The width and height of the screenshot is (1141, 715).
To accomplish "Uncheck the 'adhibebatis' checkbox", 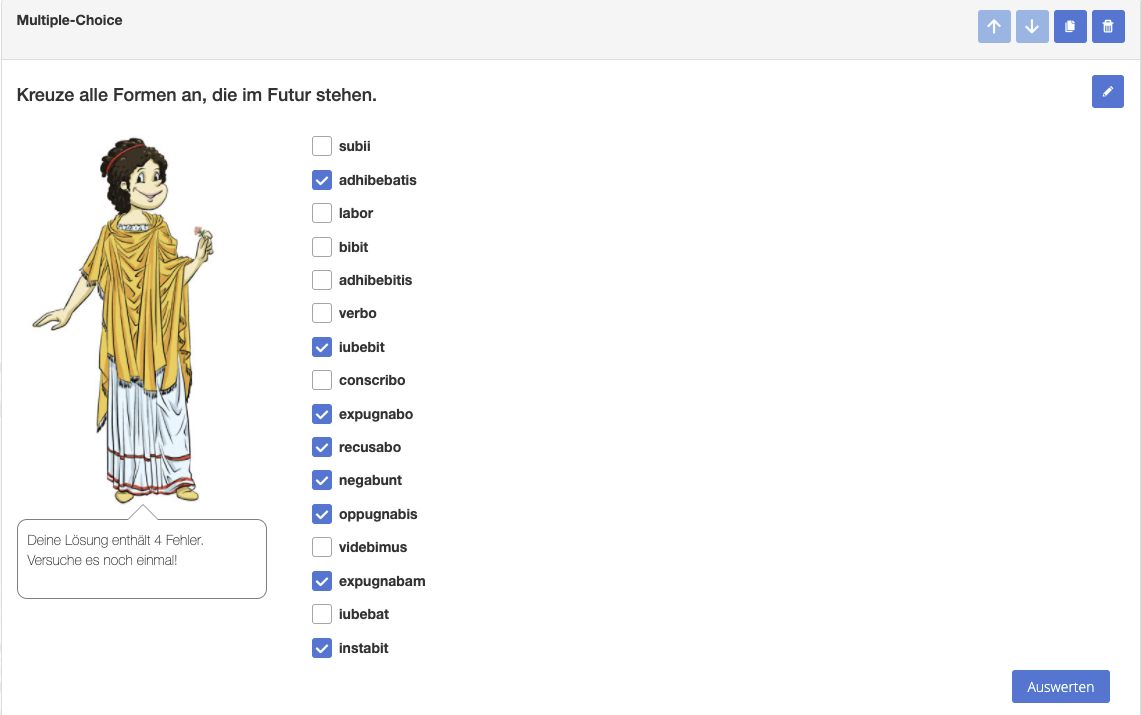I will point(322,180).
